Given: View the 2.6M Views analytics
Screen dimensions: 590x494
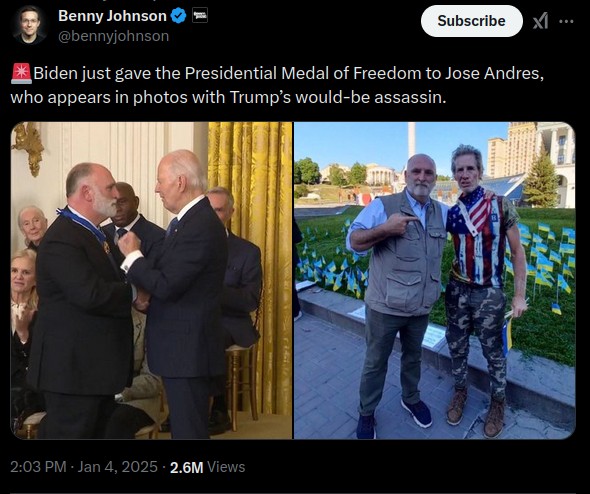Looking at the screenshot, I should [x=207, y=467].
